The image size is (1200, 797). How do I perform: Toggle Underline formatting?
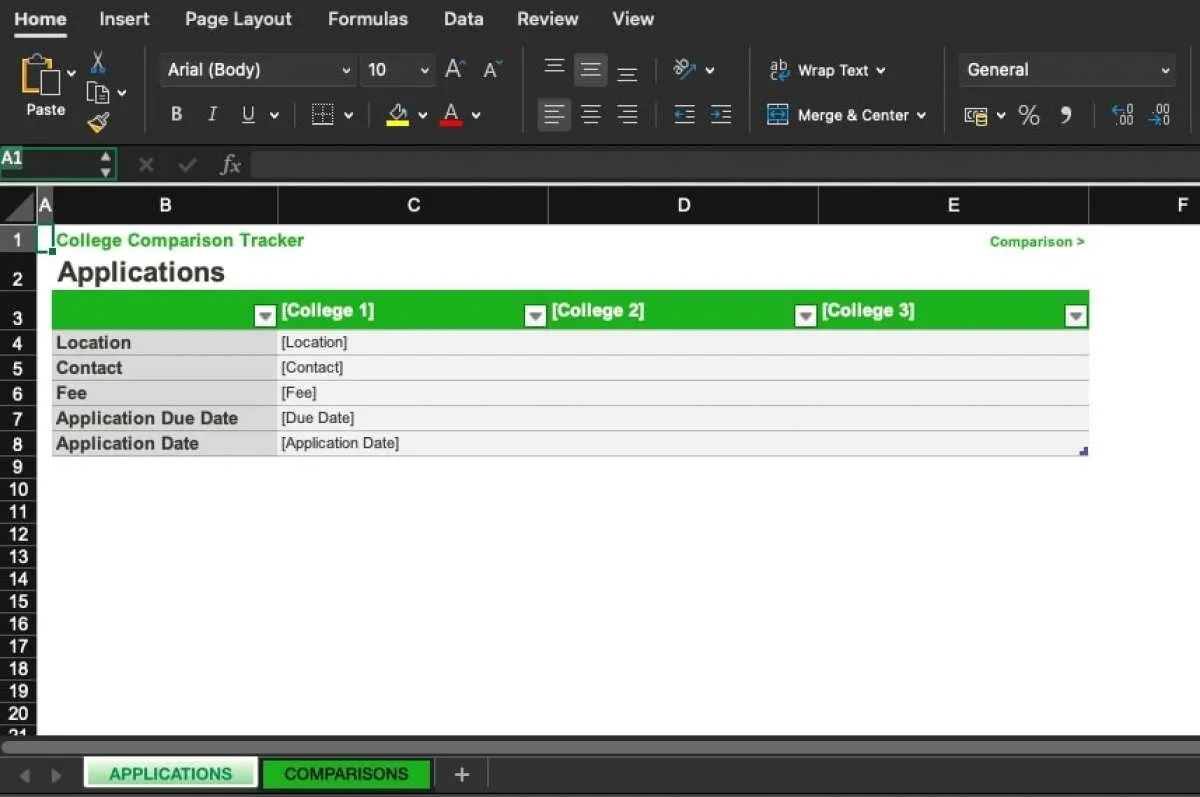tap(247, 115)
